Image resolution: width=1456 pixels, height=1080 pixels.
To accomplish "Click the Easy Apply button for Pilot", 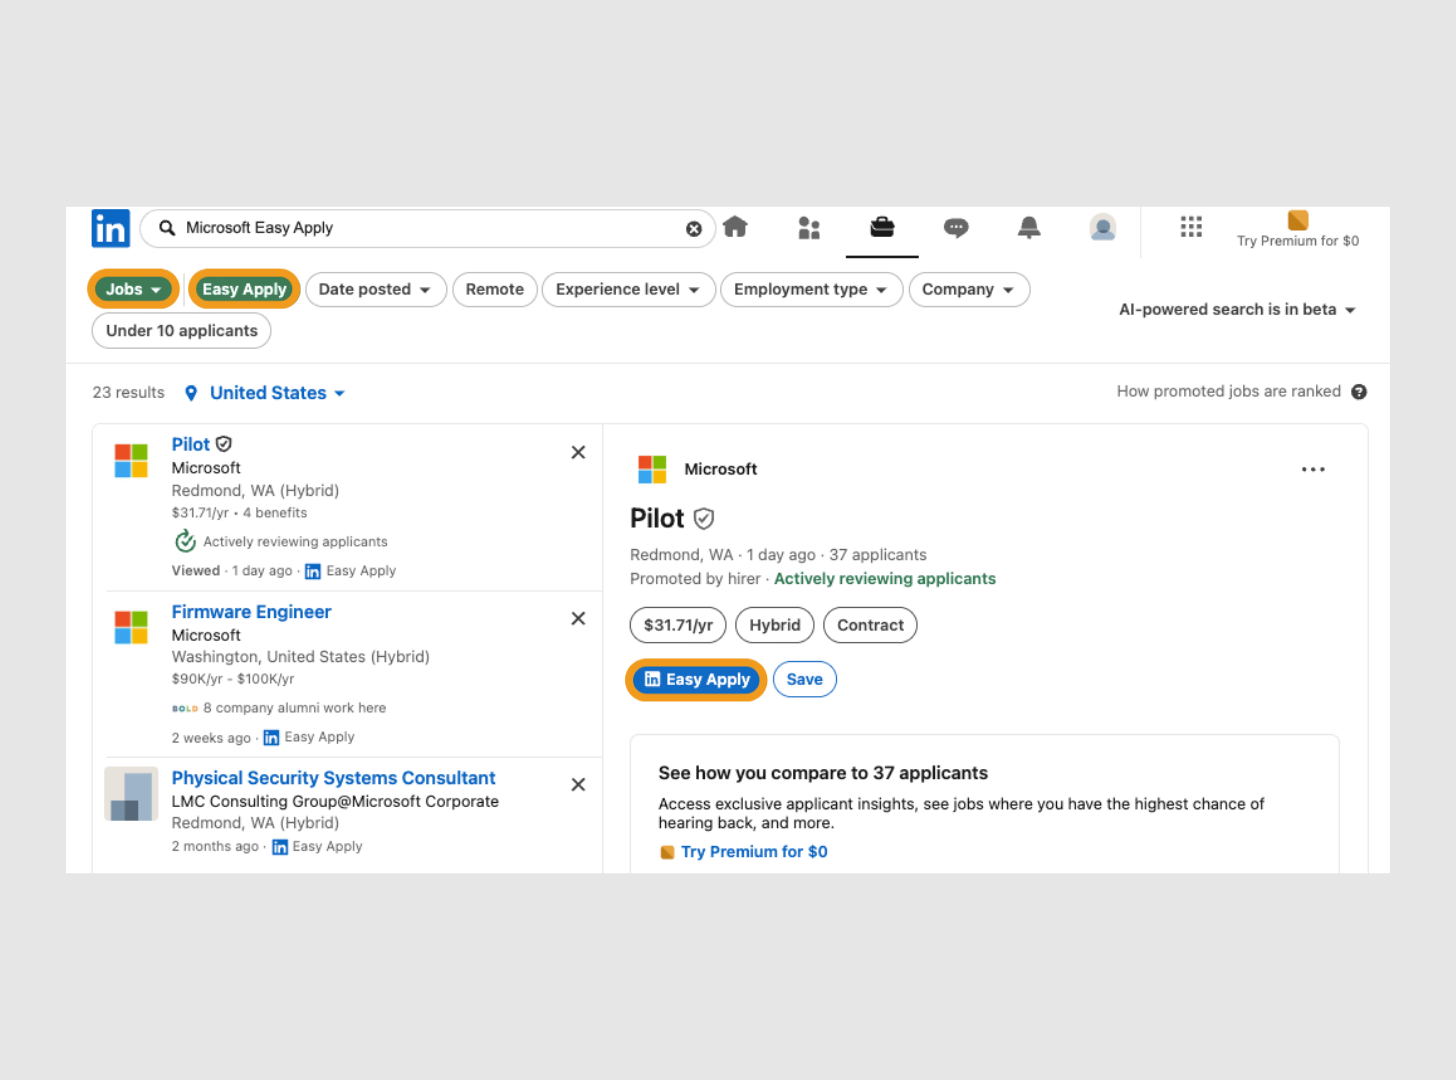I will [696, 680].
